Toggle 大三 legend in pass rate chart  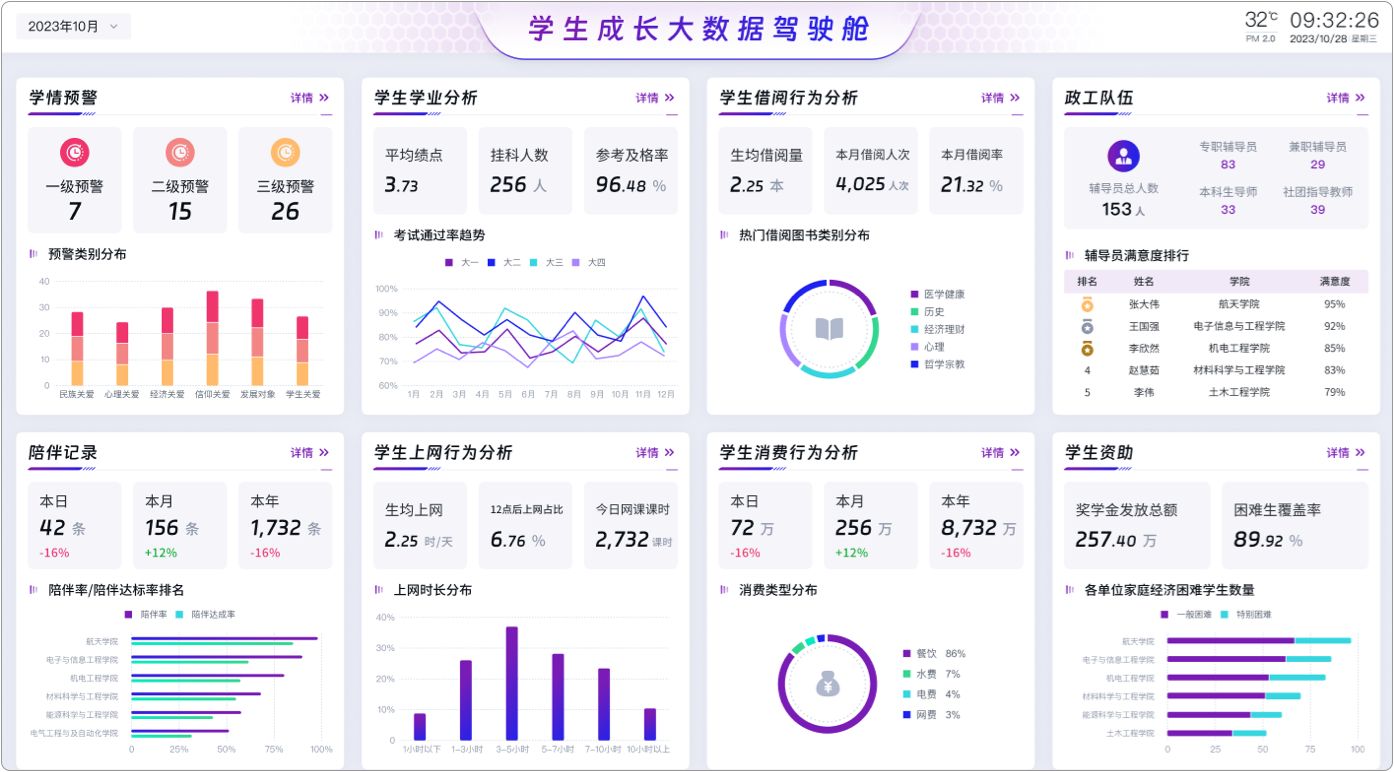pos(547,262)
